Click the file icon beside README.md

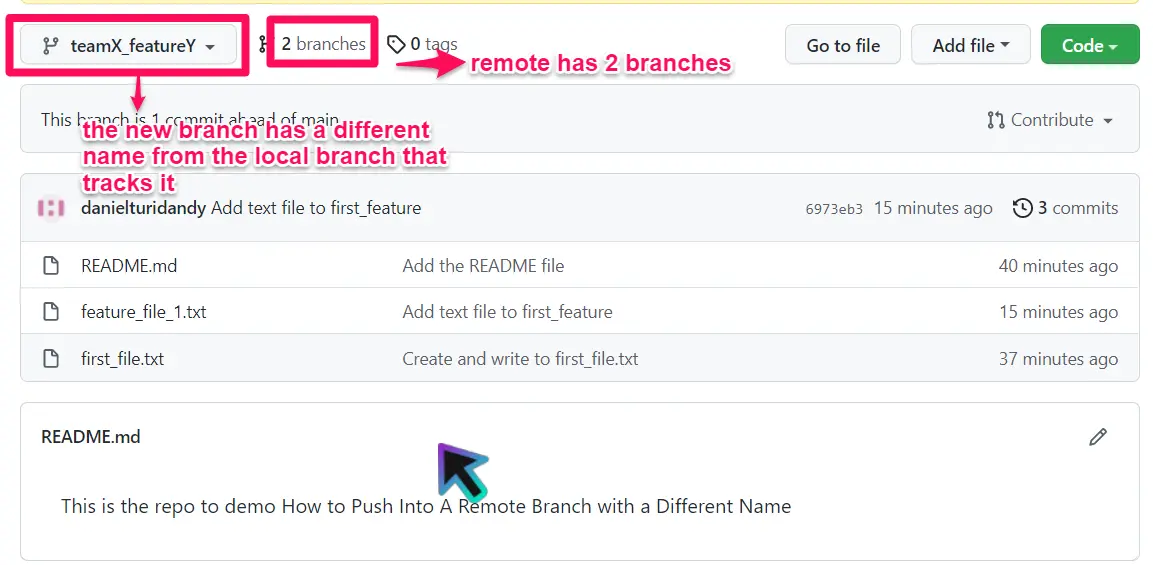click(x=51, y=266)
